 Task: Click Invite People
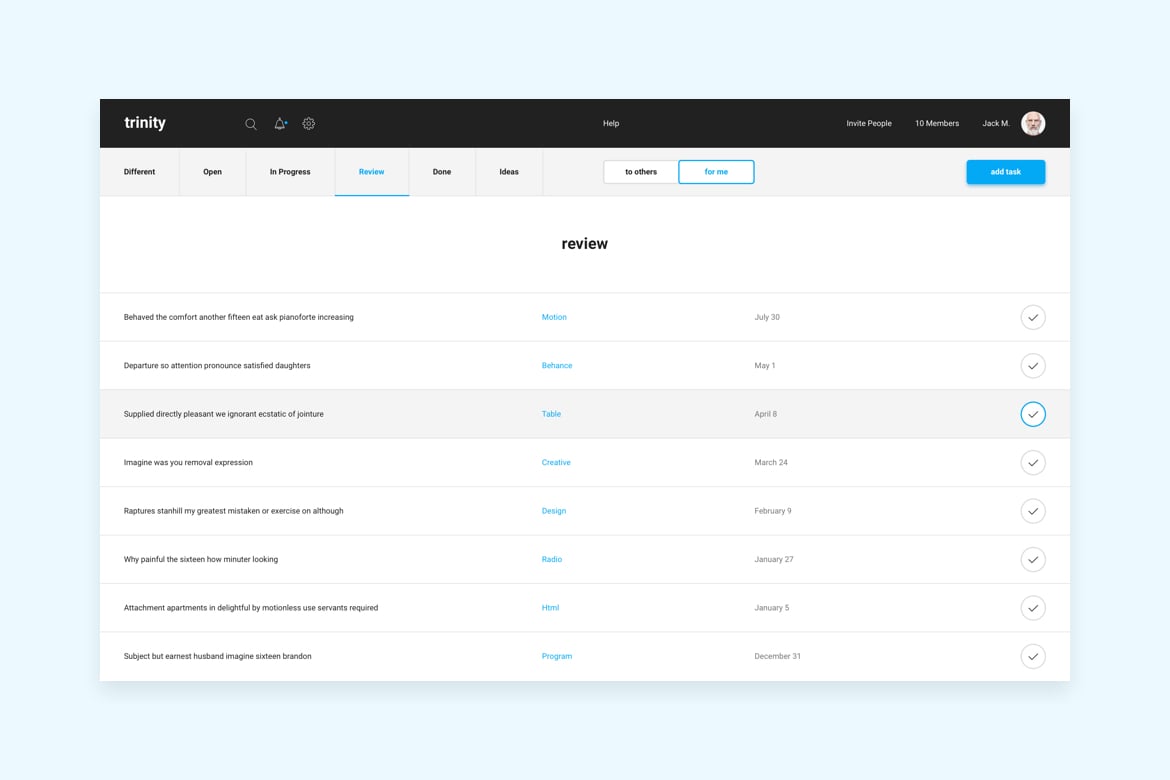869,123
